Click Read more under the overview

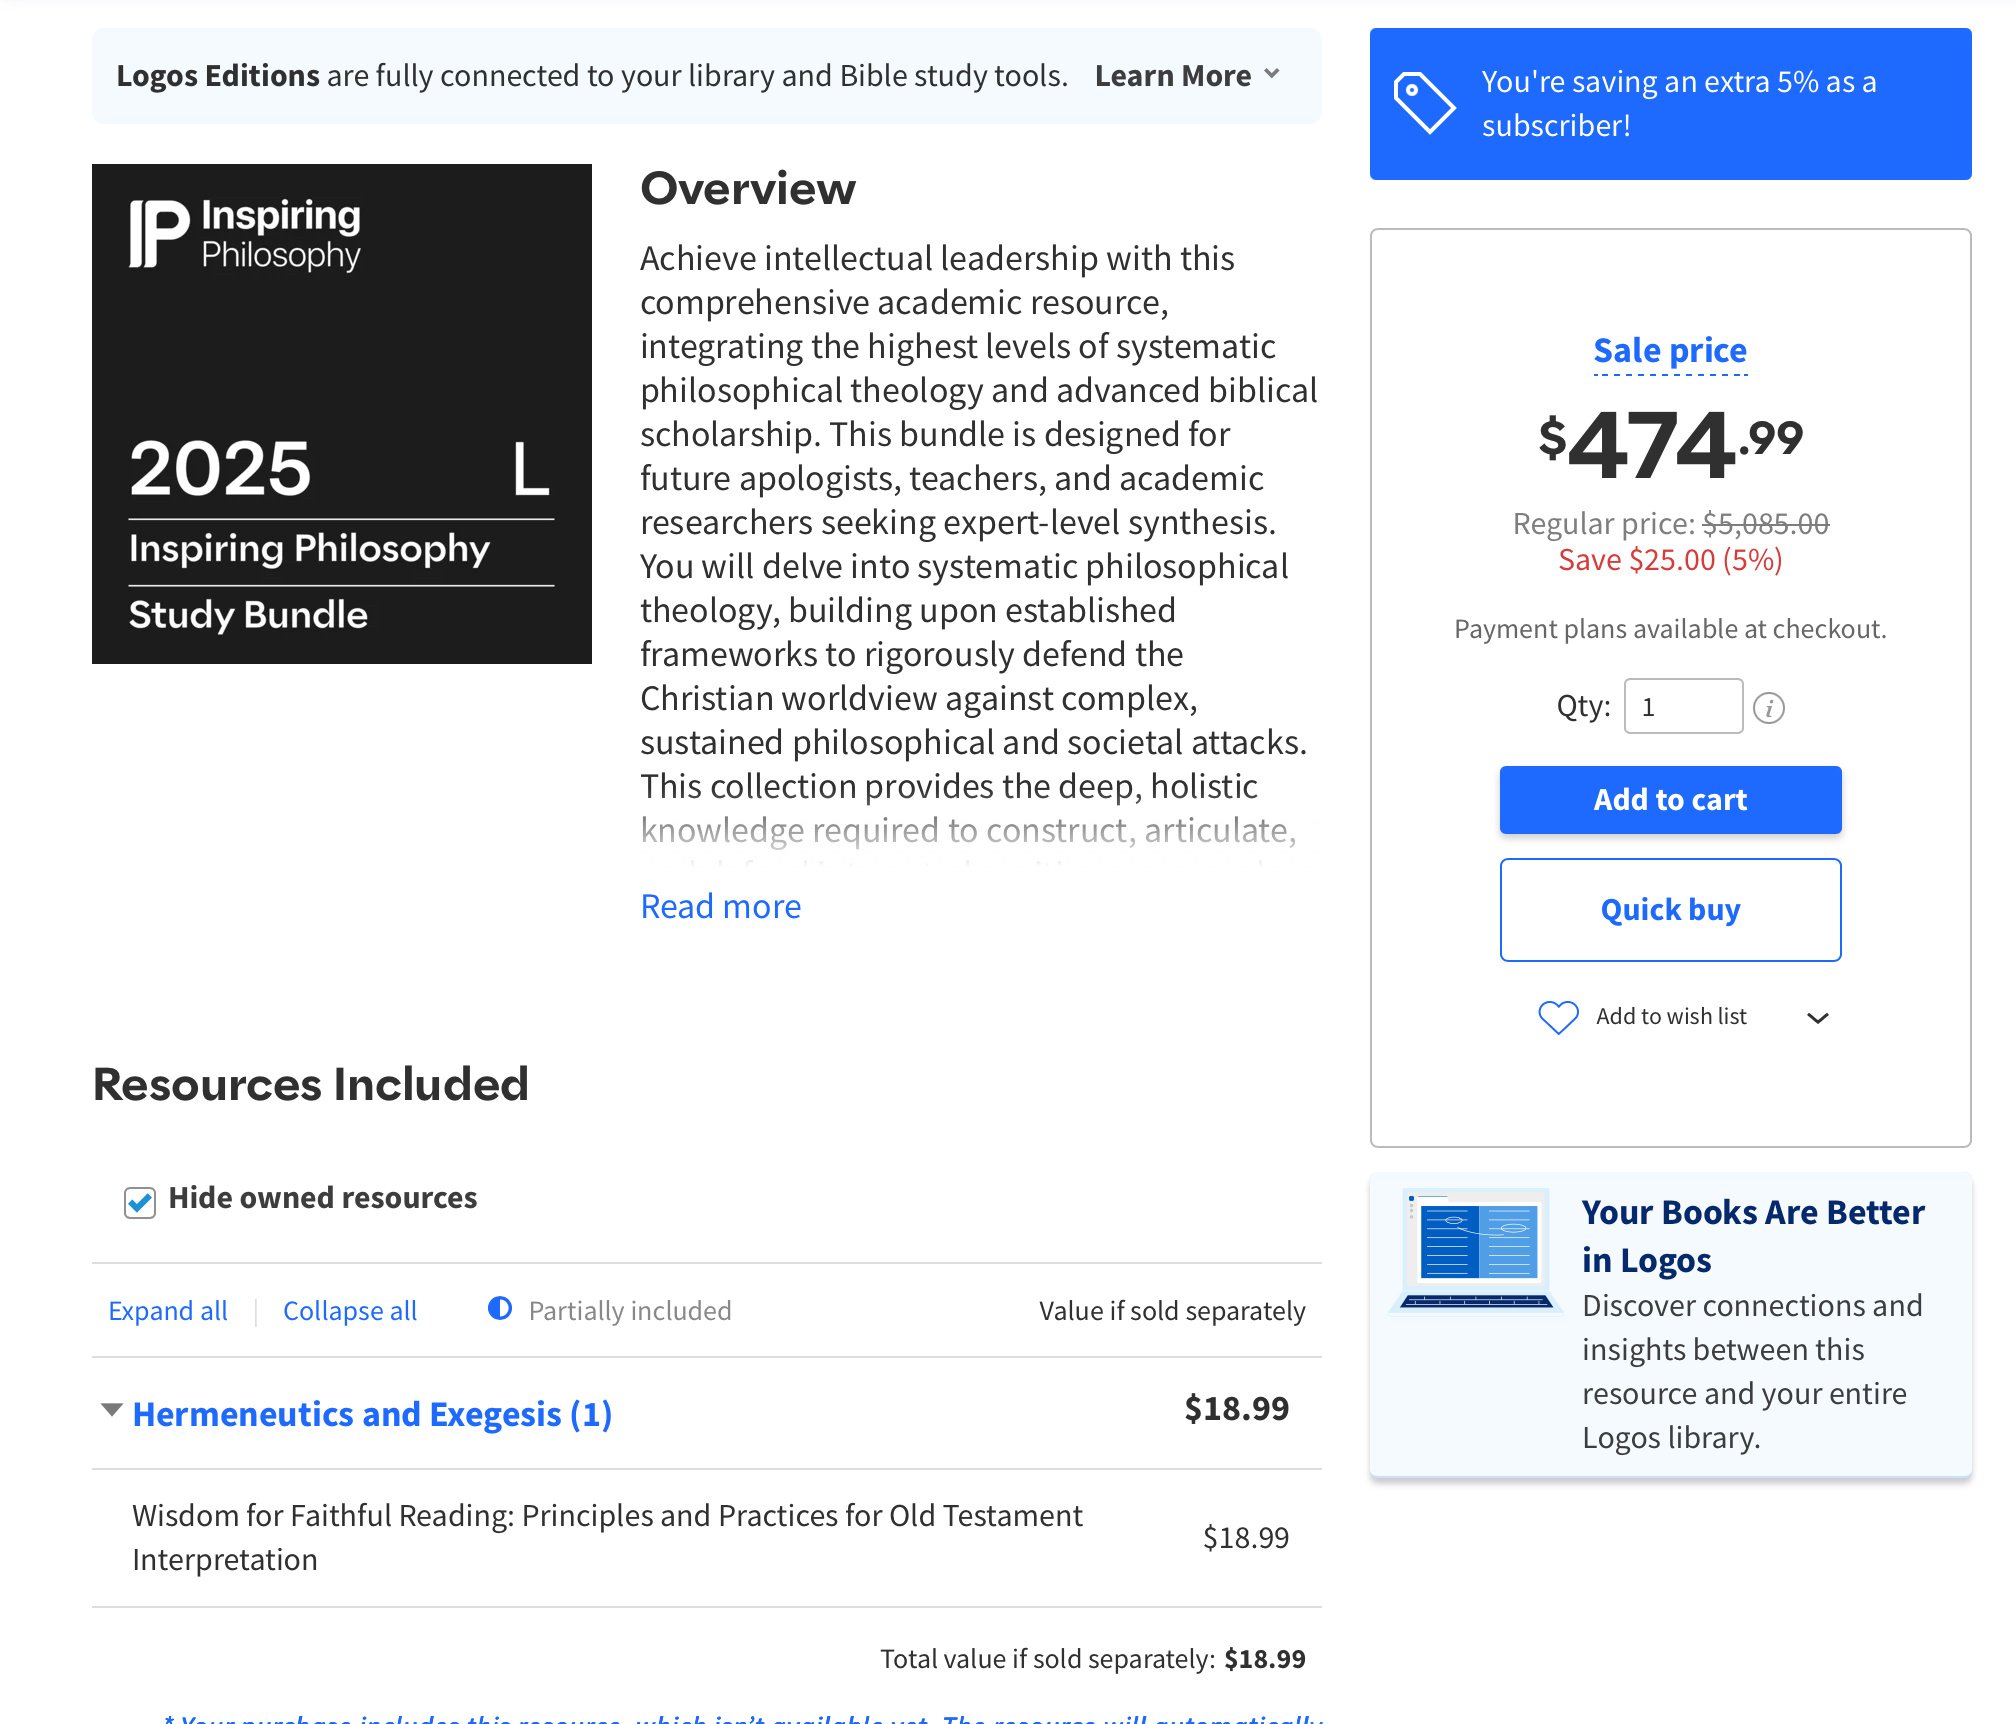720,906
